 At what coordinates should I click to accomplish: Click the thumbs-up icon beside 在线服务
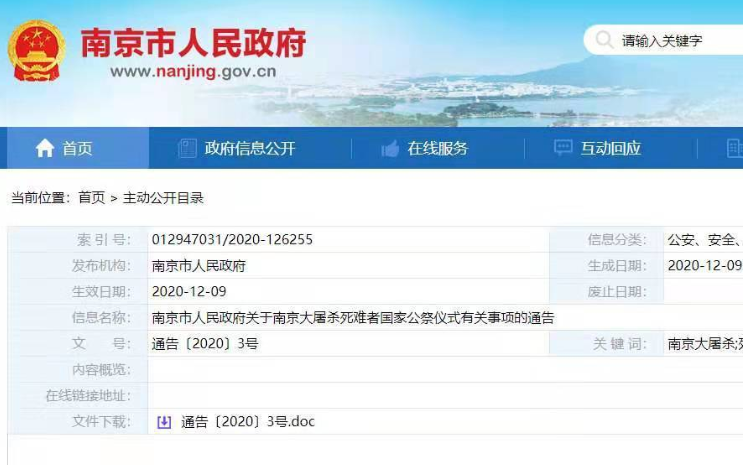click(x=390, y=149)
